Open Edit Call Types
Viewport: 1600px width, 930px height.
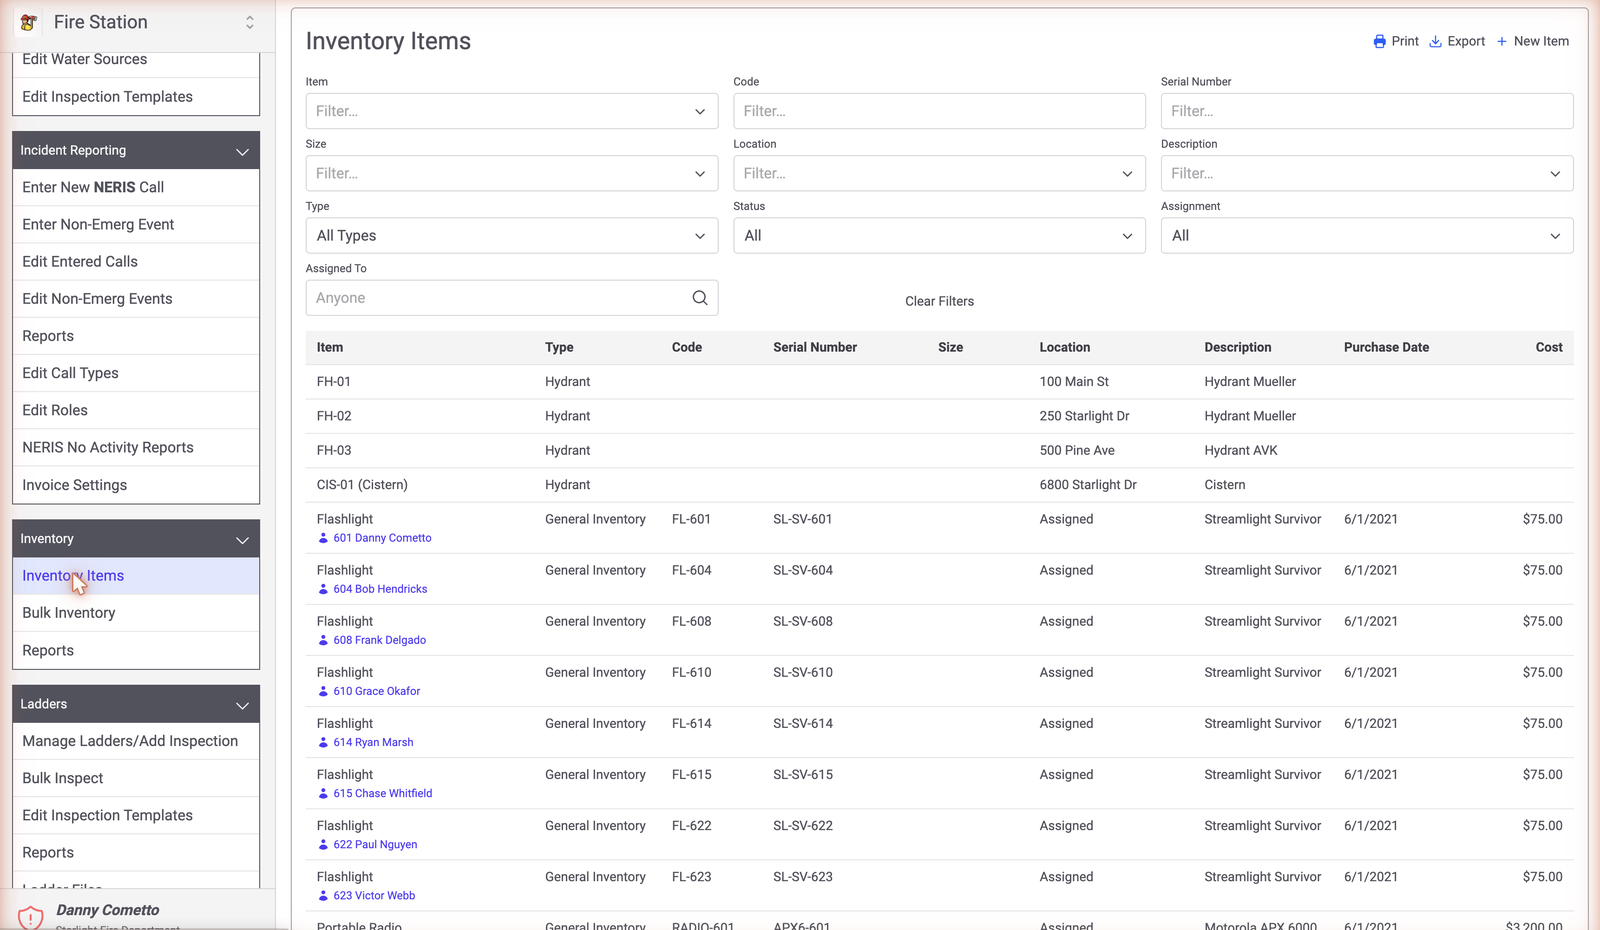coord(136,373)
